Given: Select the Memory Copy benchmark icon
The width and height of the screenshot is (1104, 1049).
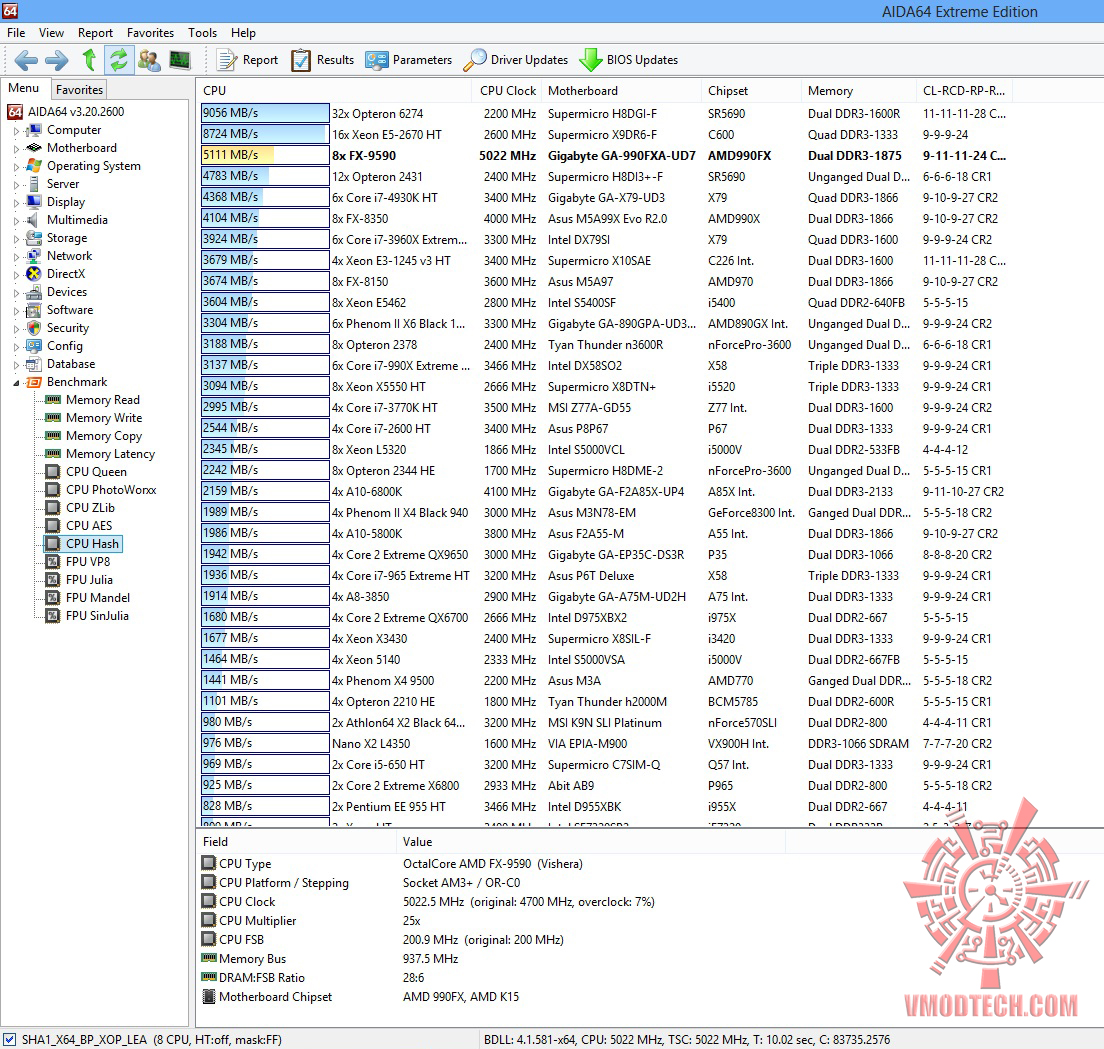Looking at the screenshot, I should (53, 436).
